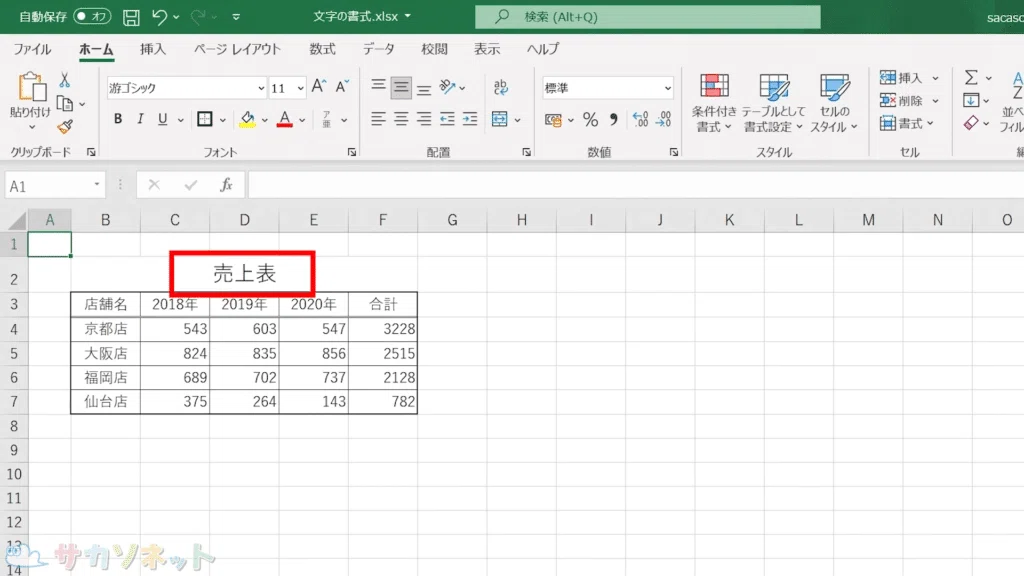Switch to the 数式 tab
Screen dimensions: 1024x576
(x=322, y=49)
